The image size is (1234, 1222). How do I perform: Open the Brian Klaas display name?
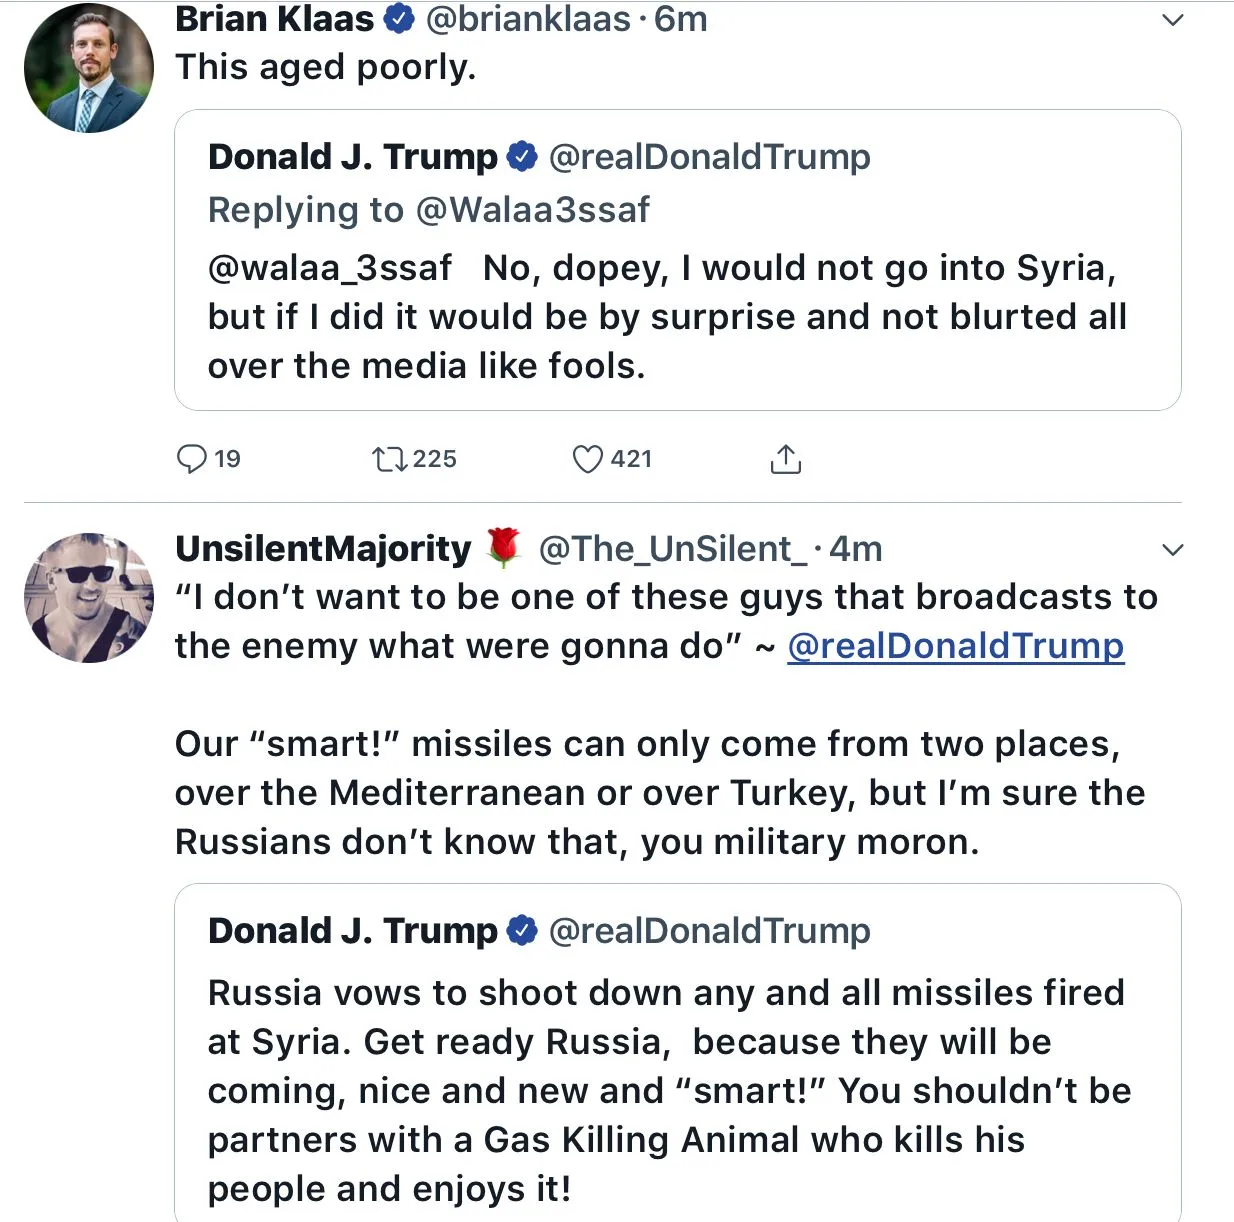click(274, 19)
